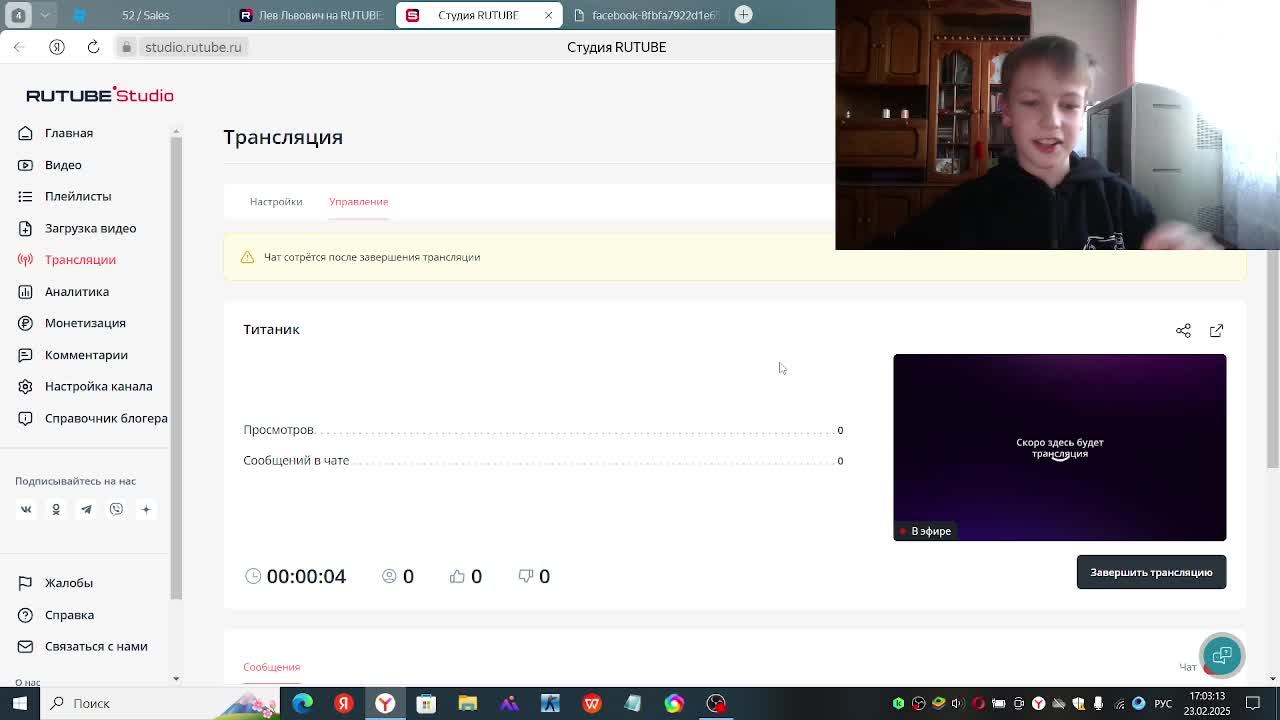Click the likes thumbs-up counter icon

457,576
